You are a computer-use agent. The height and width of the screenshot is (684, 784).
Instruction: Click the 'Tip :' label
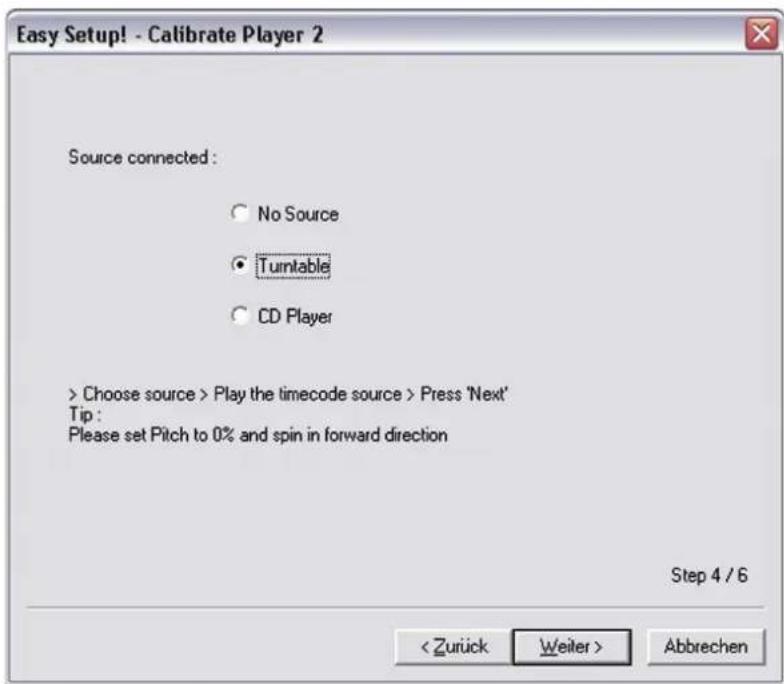coord(84,414)
